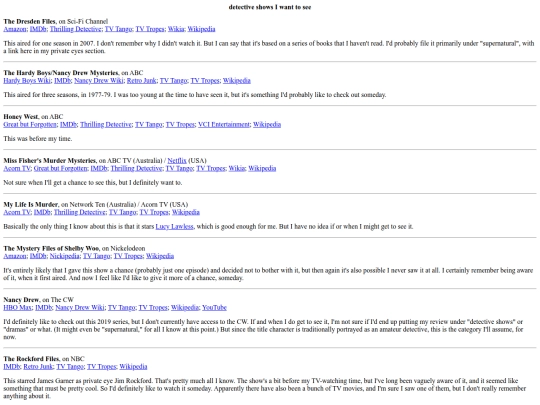The width and height of the screenshot is (540, 405).
Task: Open the YouTube link under Nancy Drew
Action: pyautogui.click(x=214, y=308)
